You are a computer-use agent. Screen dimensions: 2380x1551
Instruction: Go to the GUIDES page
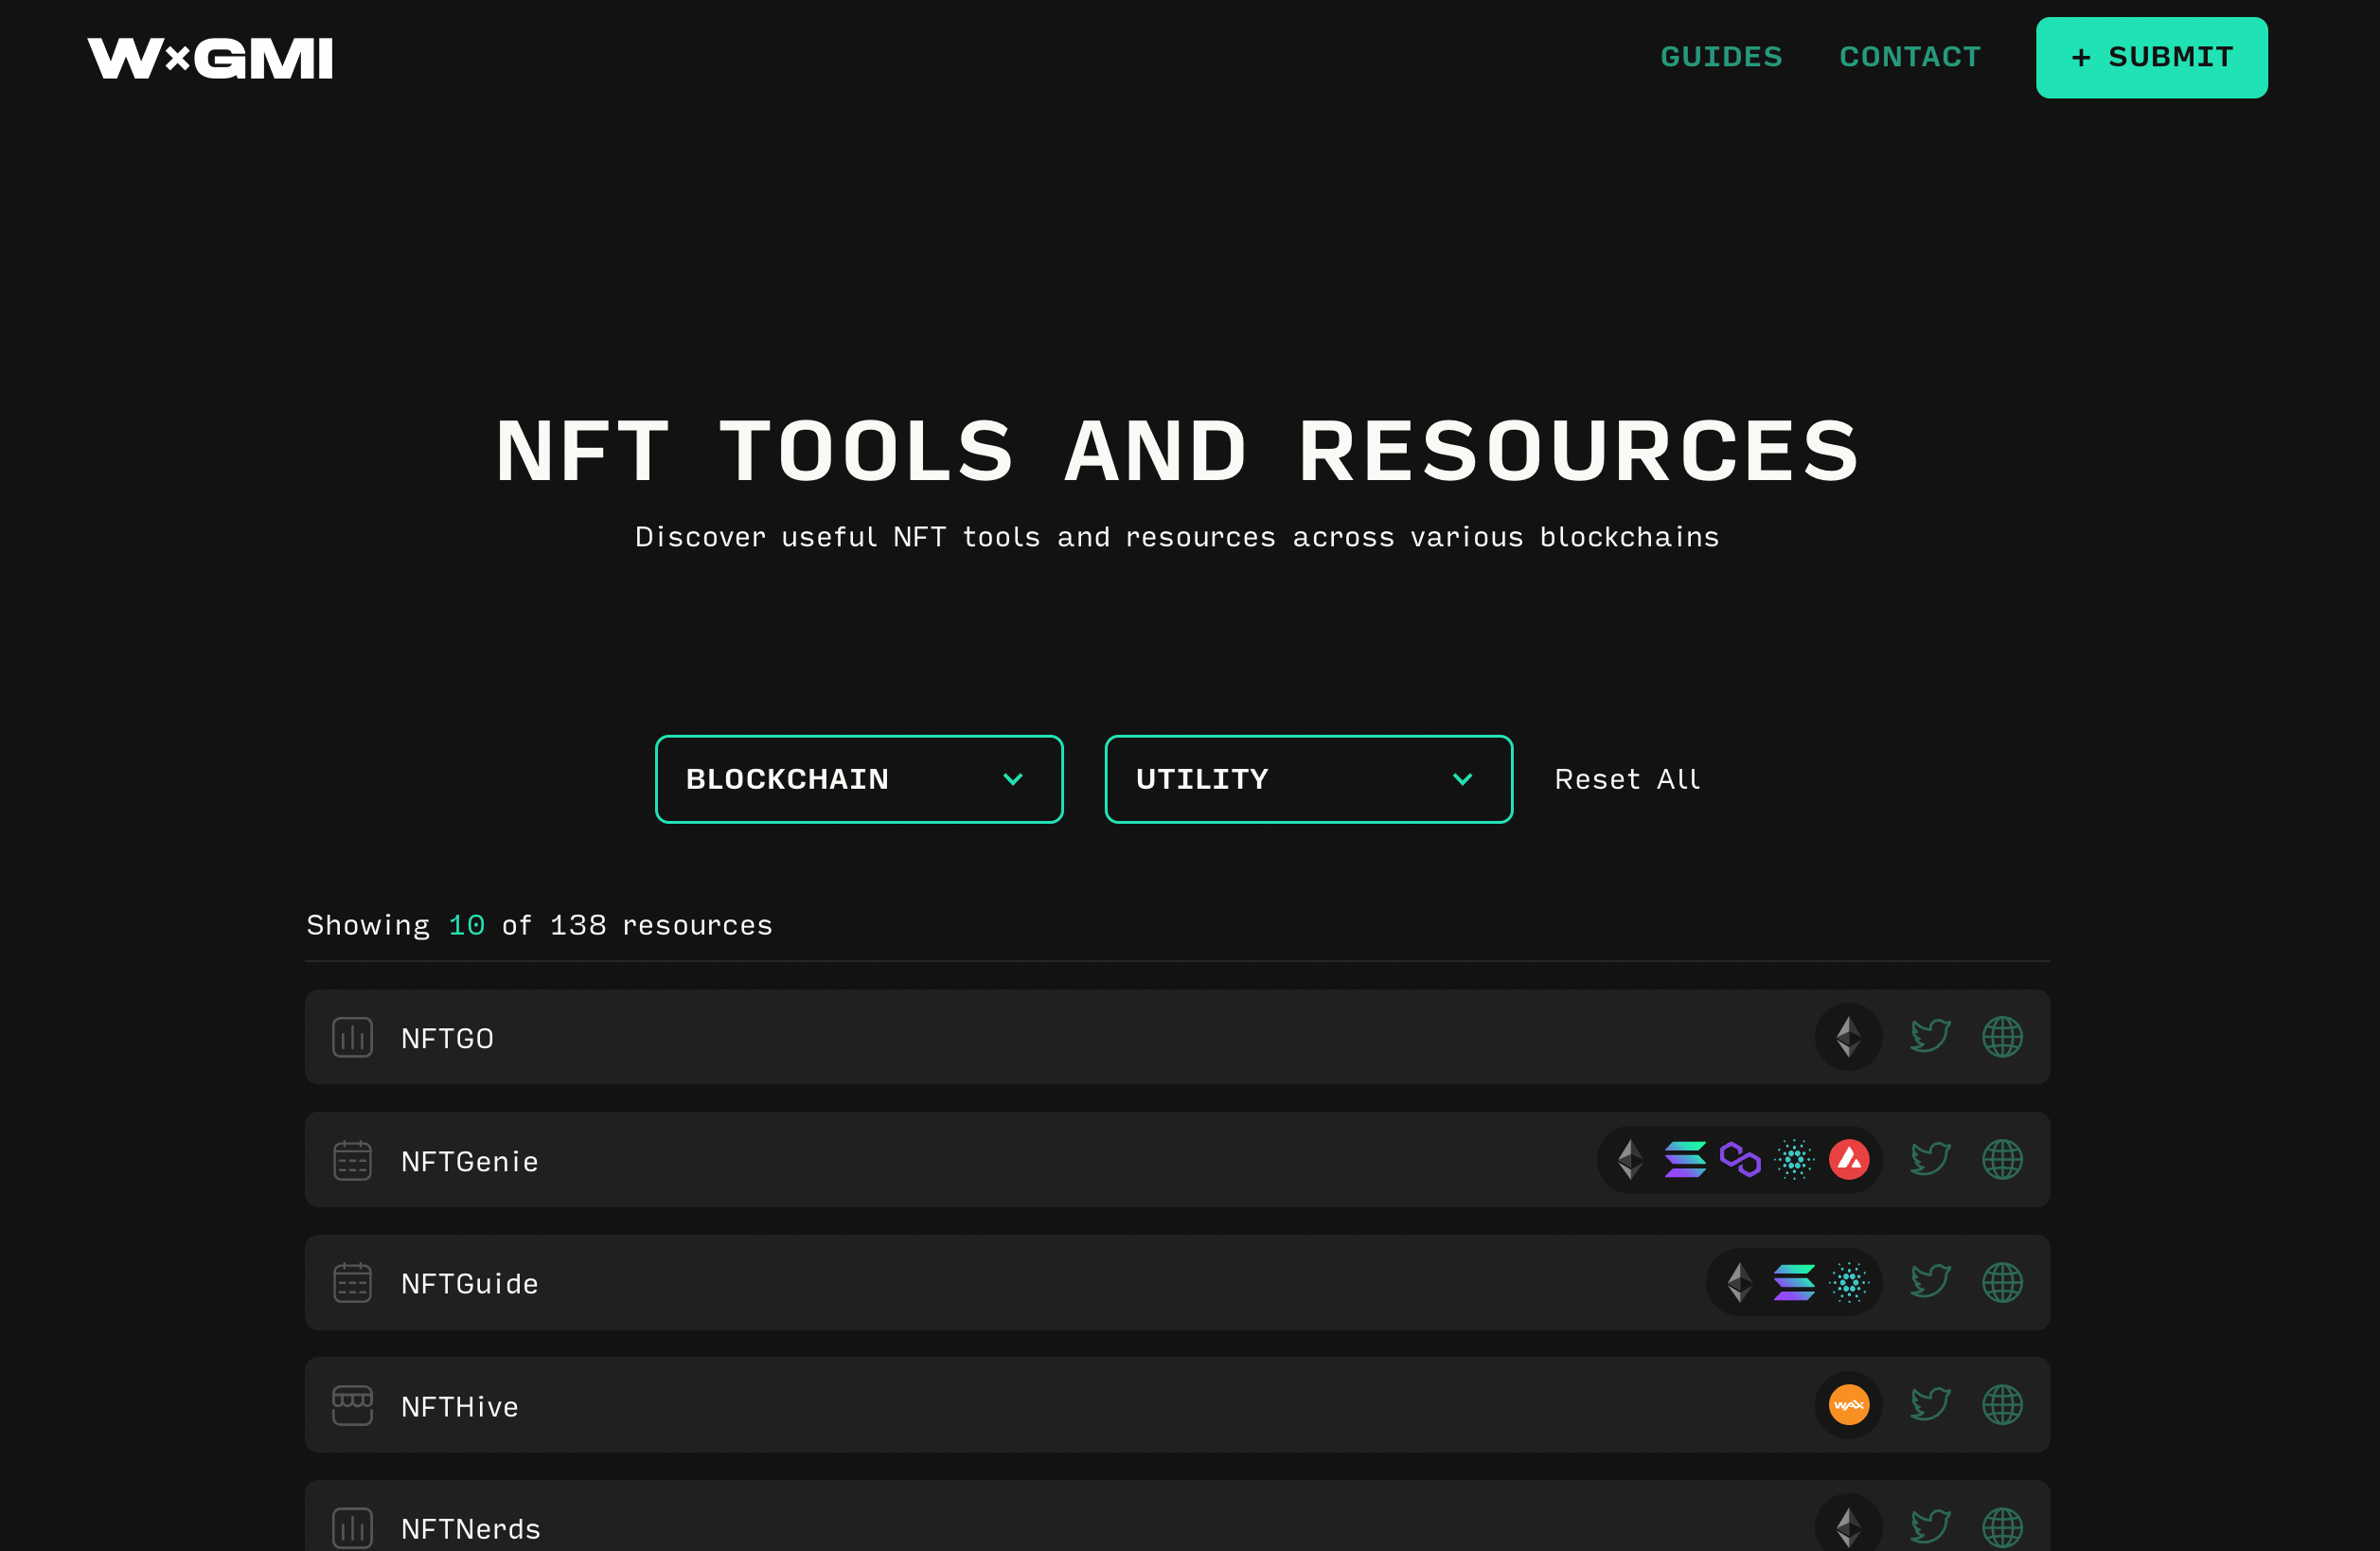(1721, 57)
